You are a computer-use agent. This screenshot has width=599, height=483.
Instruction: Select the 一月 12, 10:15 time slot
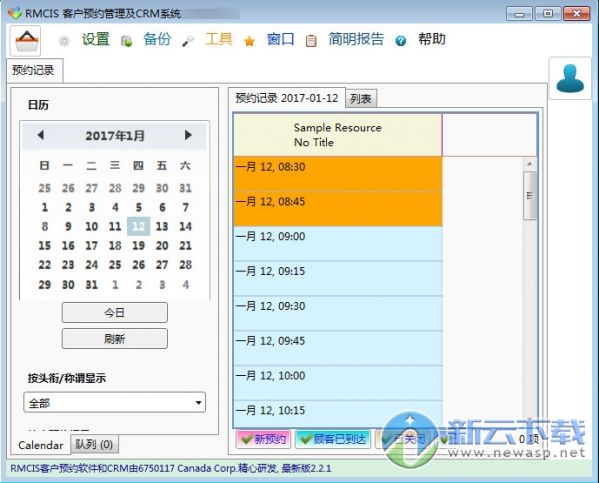(338, 414)
